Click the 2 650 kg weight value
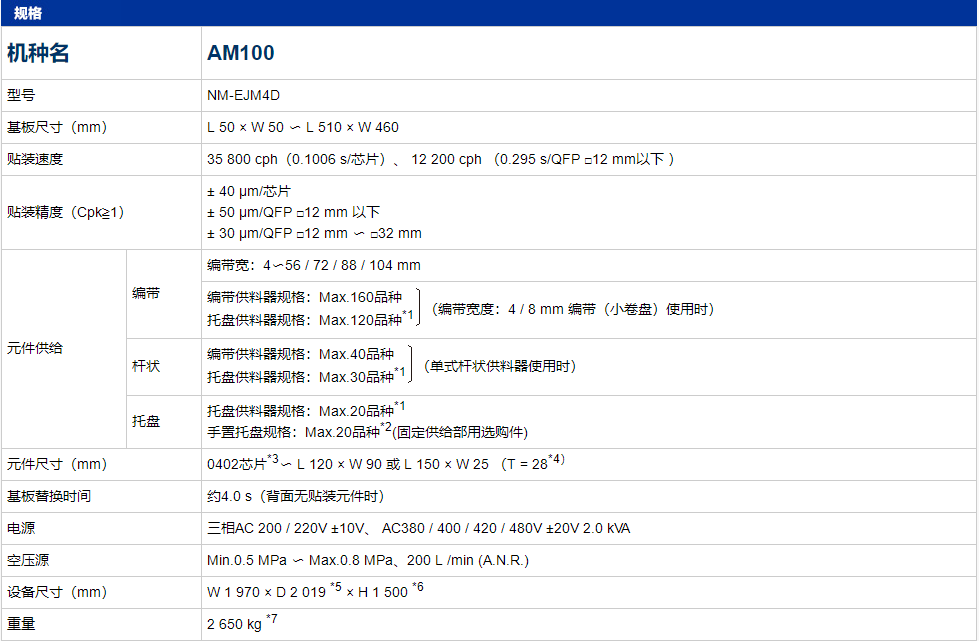 click(x=242, y=622)
